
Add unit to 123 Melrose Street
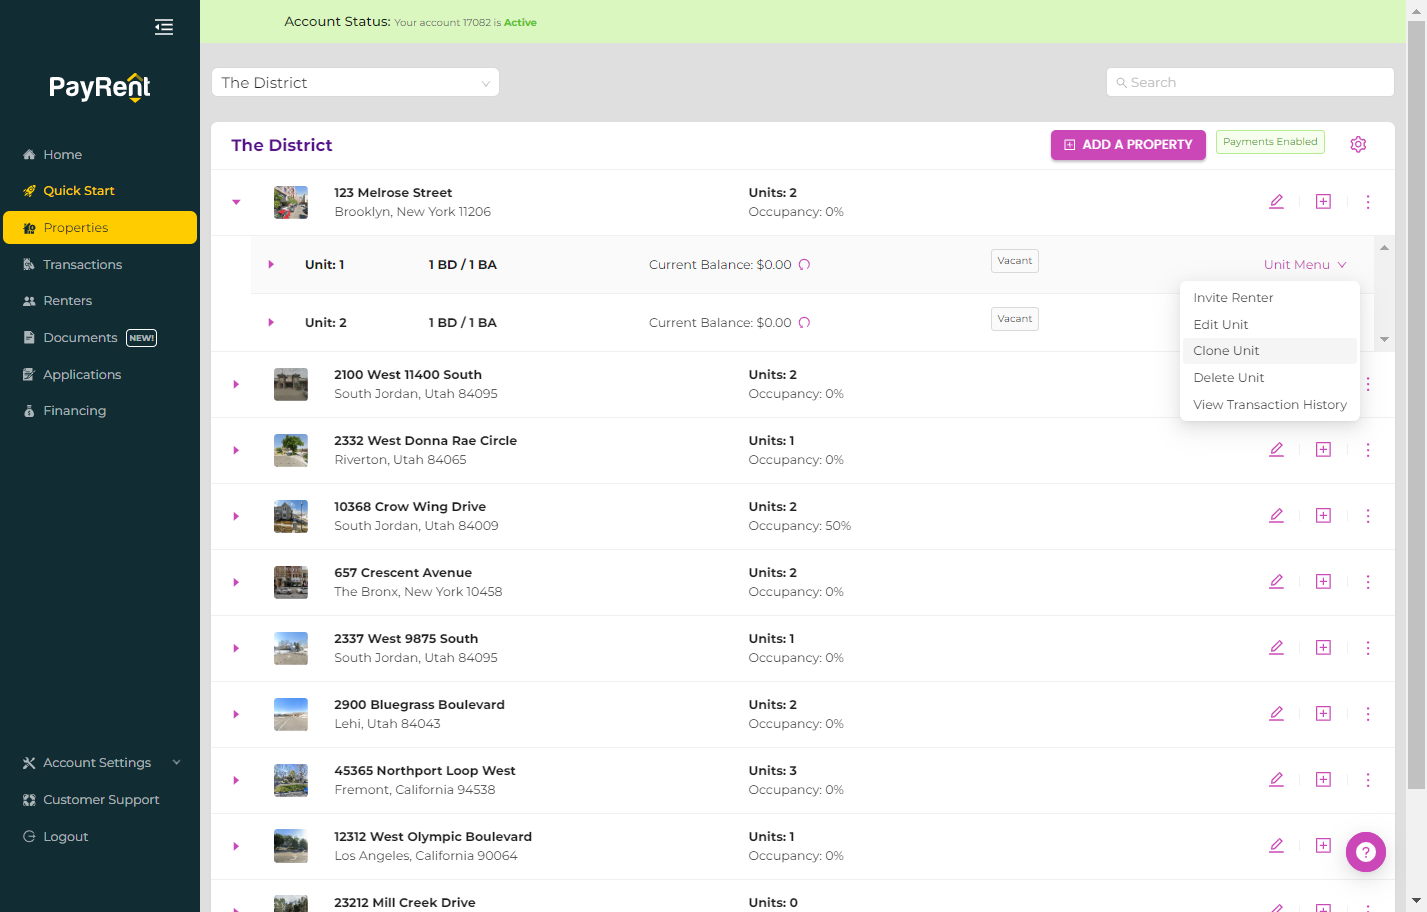[x=1323, y=202]
